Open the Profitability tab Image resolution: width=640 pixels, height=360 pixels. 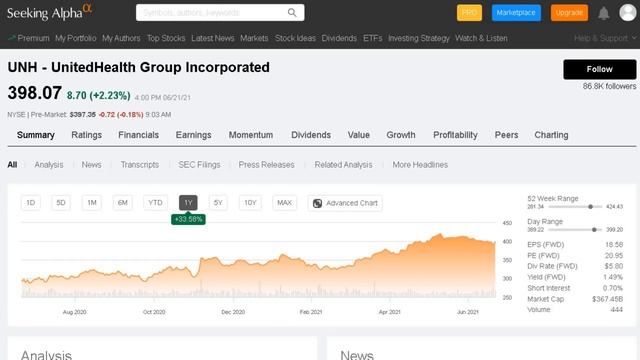pos(455,135)
